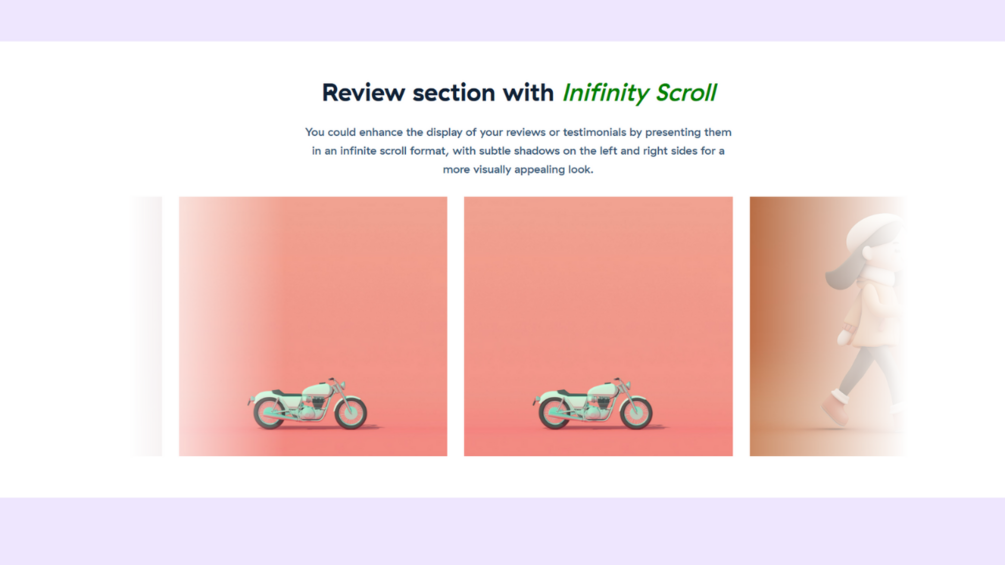Click the word 'reviews' in description
1005x565 pixels.
tap(526, 132)
